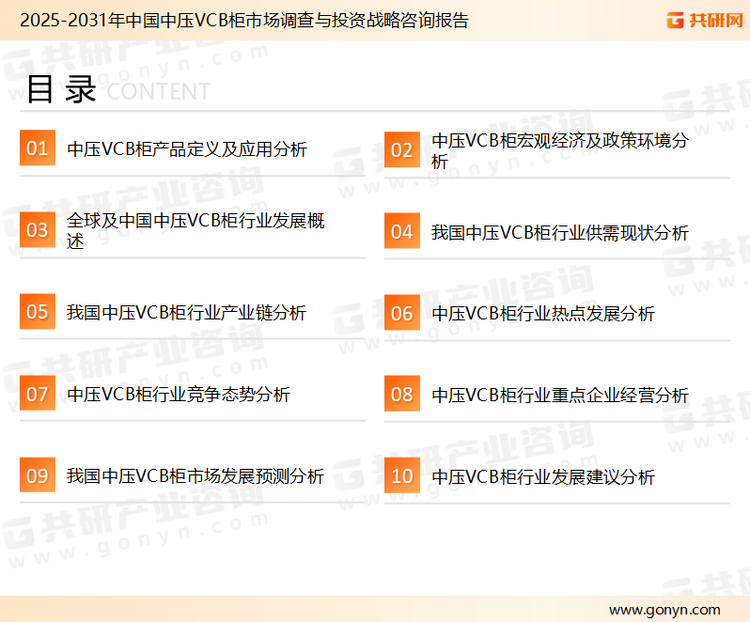Screen dimensions: 750x622
Task: Click the 目录 heading
Action: pyautogui.click(x=61, y=89)
